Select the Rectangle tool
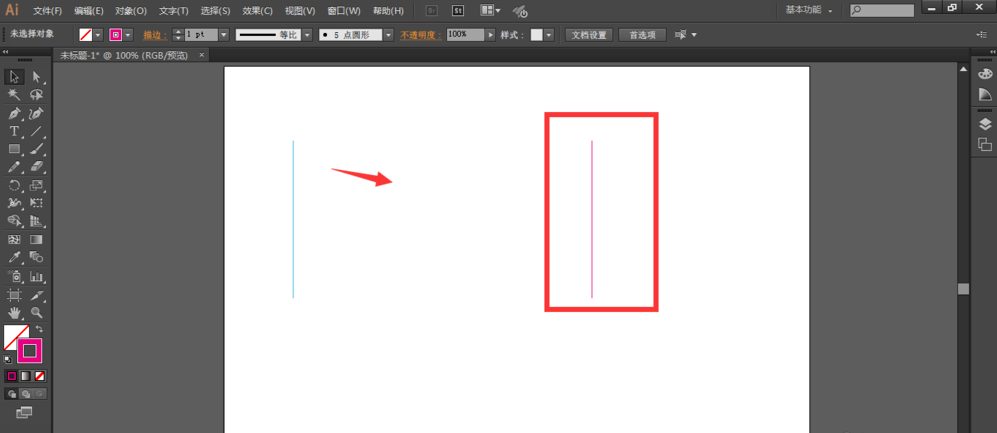The height and width of the screenshot is (433, 997). pyautogui.click(x=14, y=149)
